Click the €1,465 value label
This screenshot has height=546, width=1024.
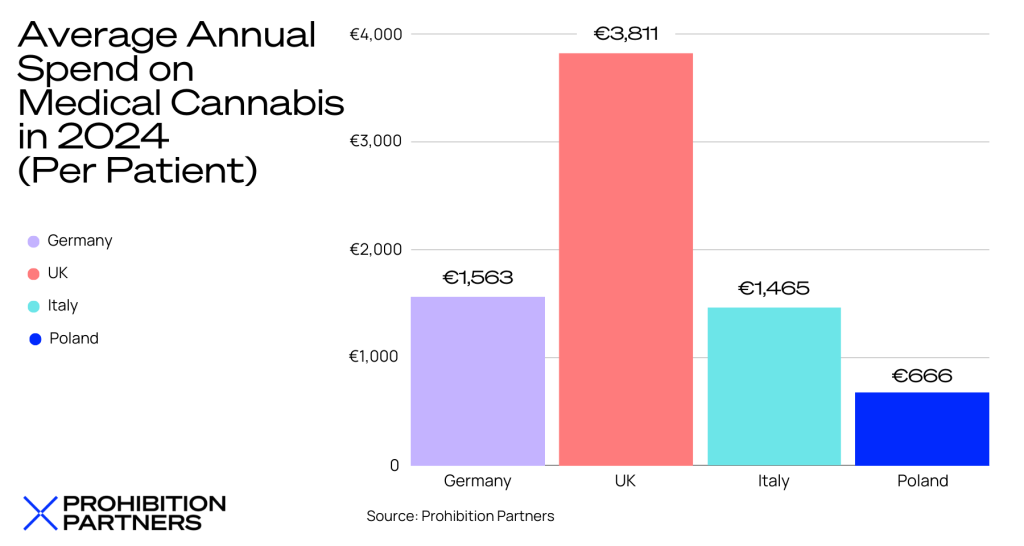pyautogui.click(x=774, y=289)
